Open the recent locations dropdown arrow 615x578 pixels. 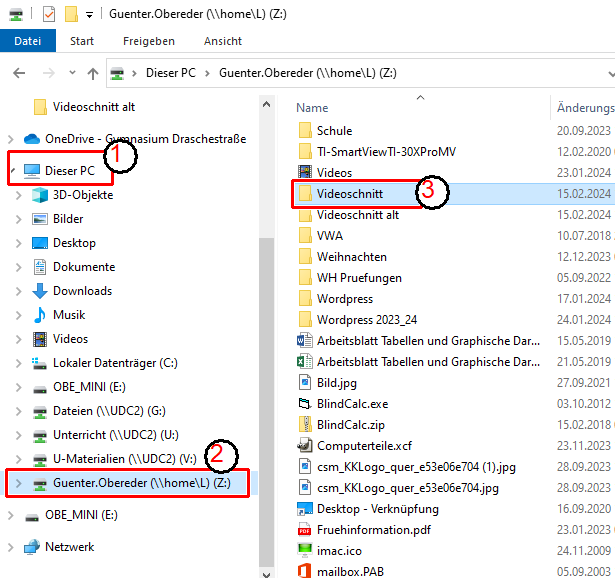click(x=71, y=73)
